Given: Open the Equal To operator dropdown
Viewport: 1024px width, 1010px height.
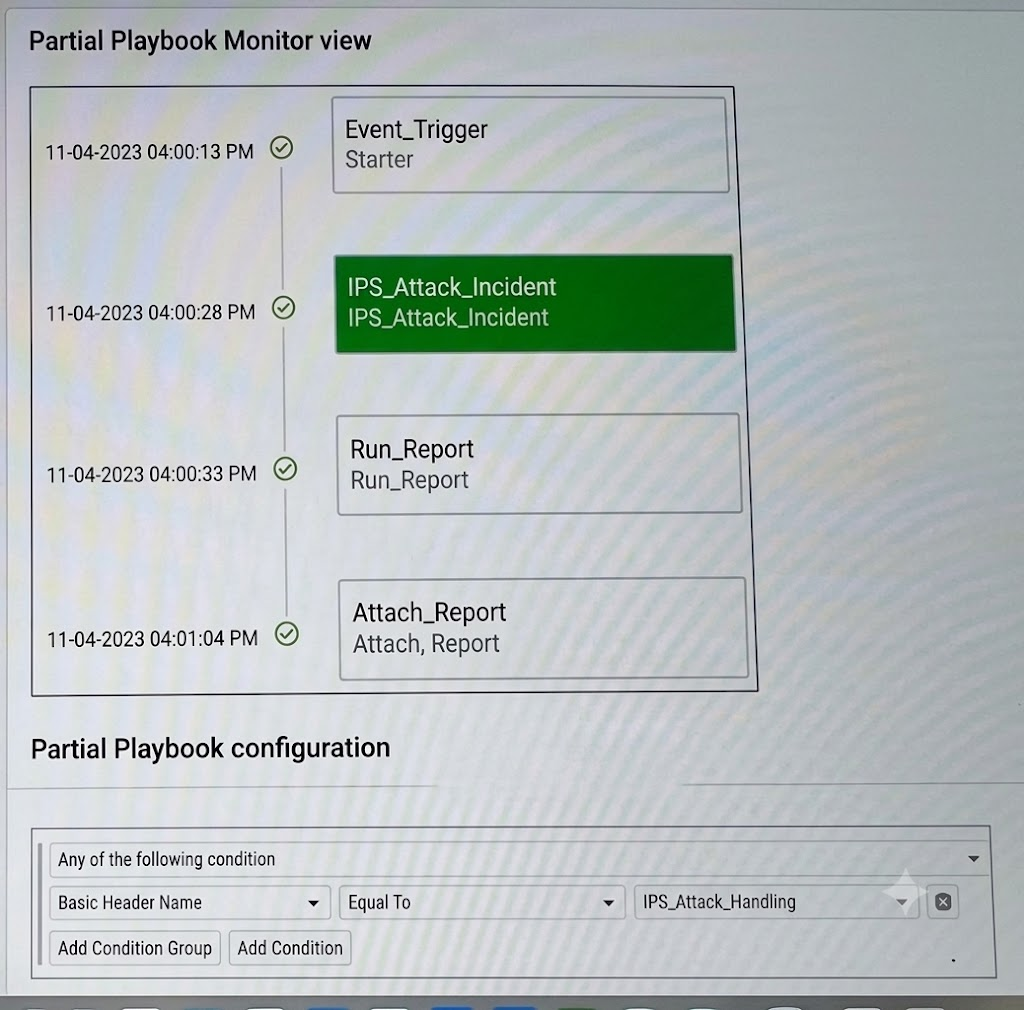Looking at the screenshot, I should pyautogui.click(x=482, y=902).
